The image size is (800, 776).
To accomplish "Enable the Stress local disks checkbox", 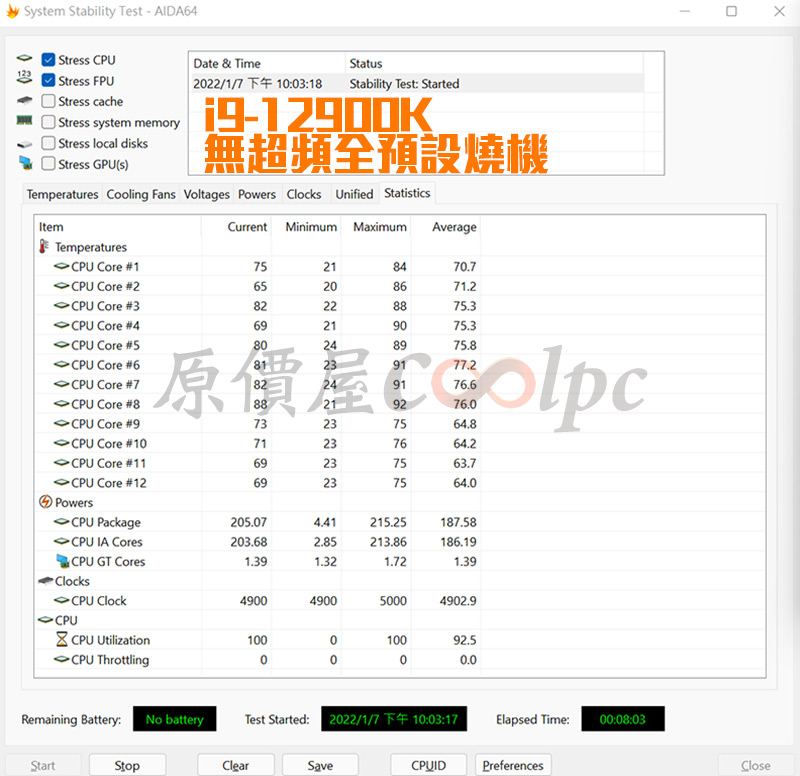I will [48, 143].
